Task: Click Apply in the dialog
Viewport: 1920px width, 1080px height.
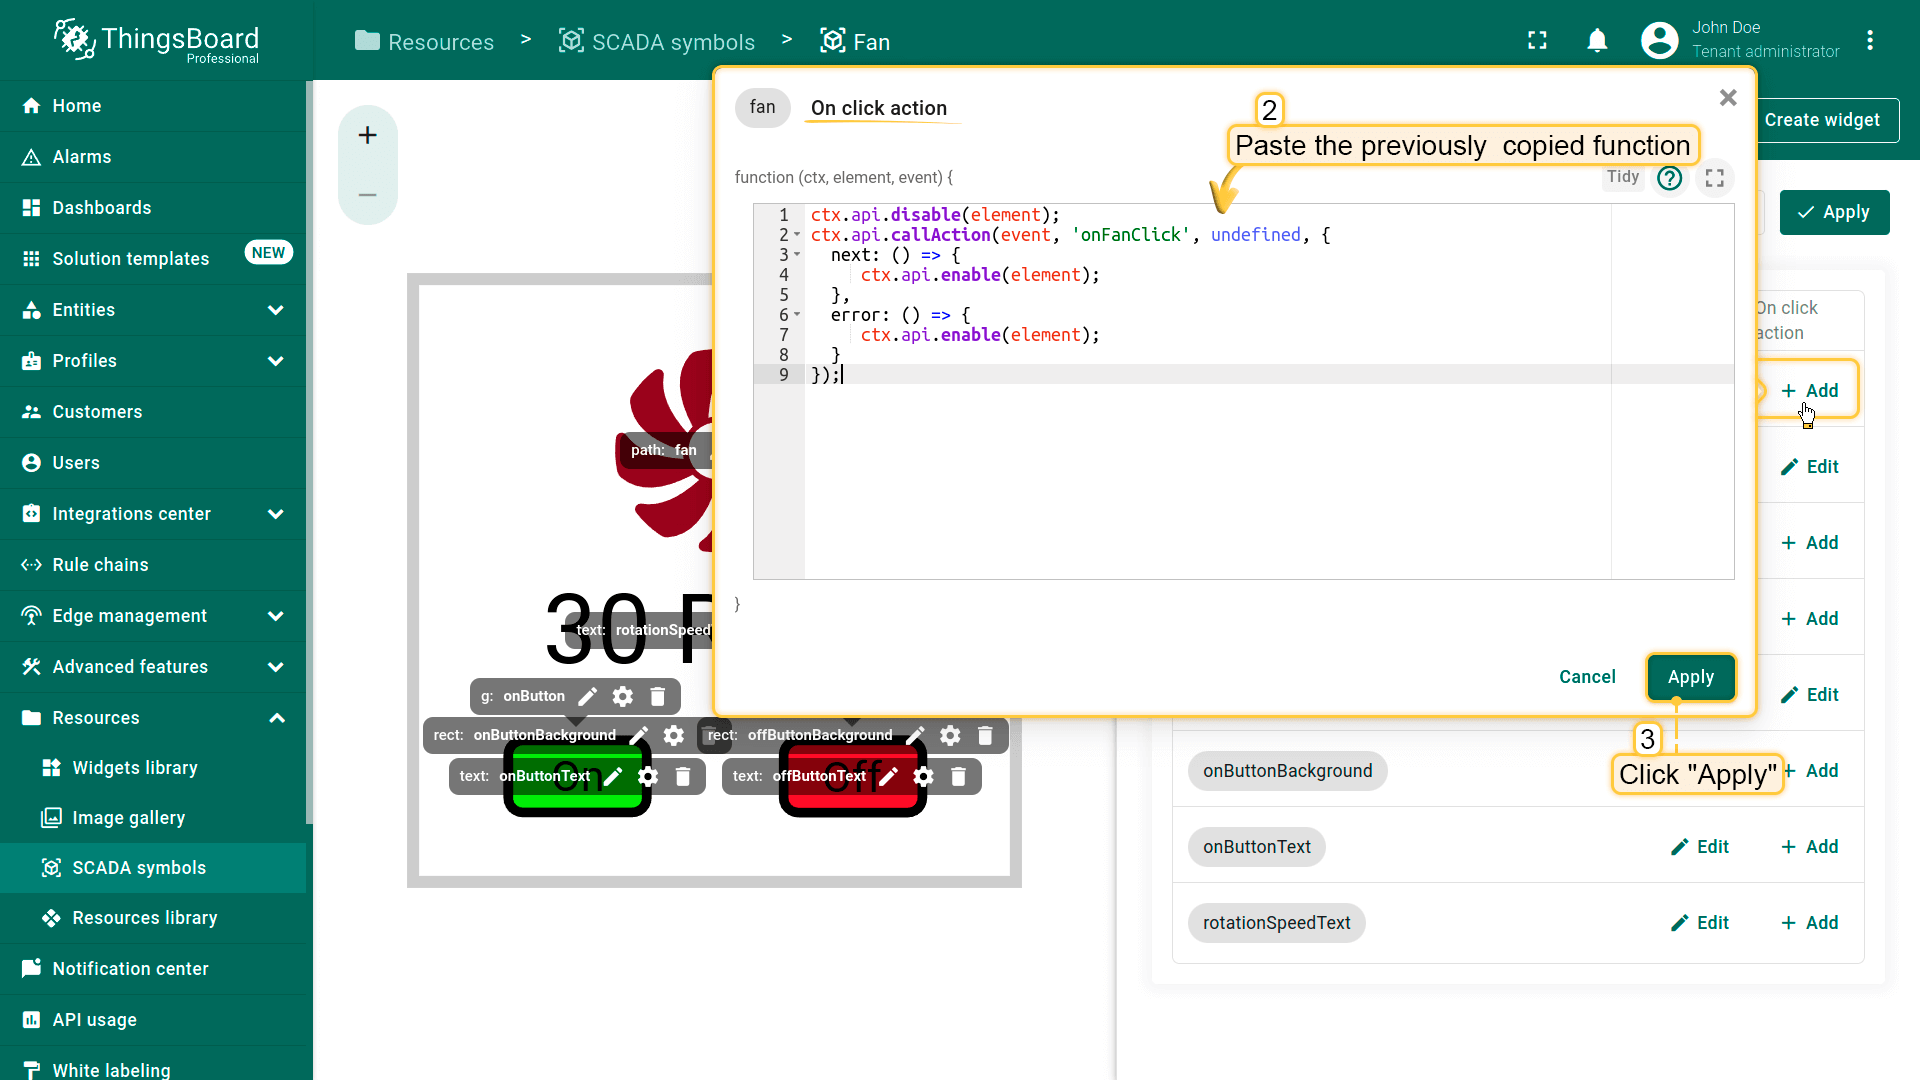Action: pyautogui.click(x=1690, y=677)
